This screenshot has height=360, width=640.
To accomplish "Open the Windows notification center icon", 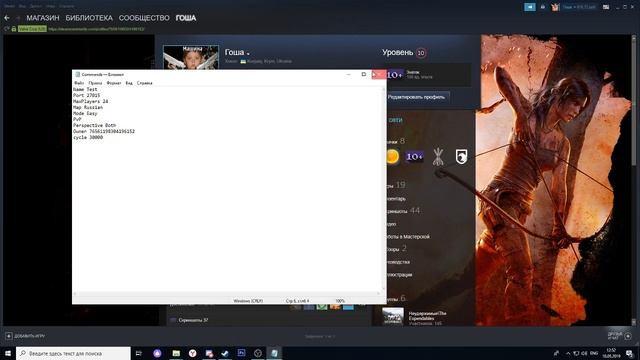I will tap(629, 353).
